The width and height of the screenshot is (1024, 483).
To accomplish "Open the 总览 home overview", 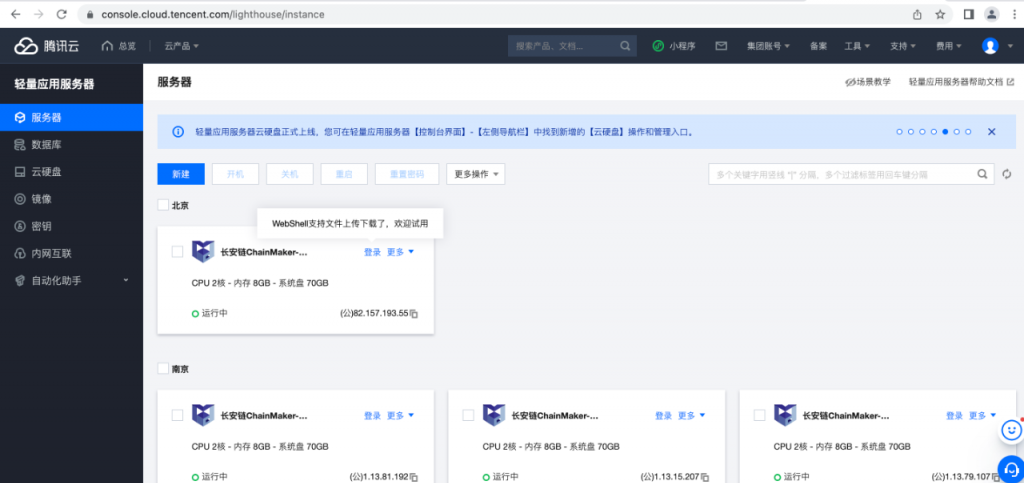I will point(119,46).
